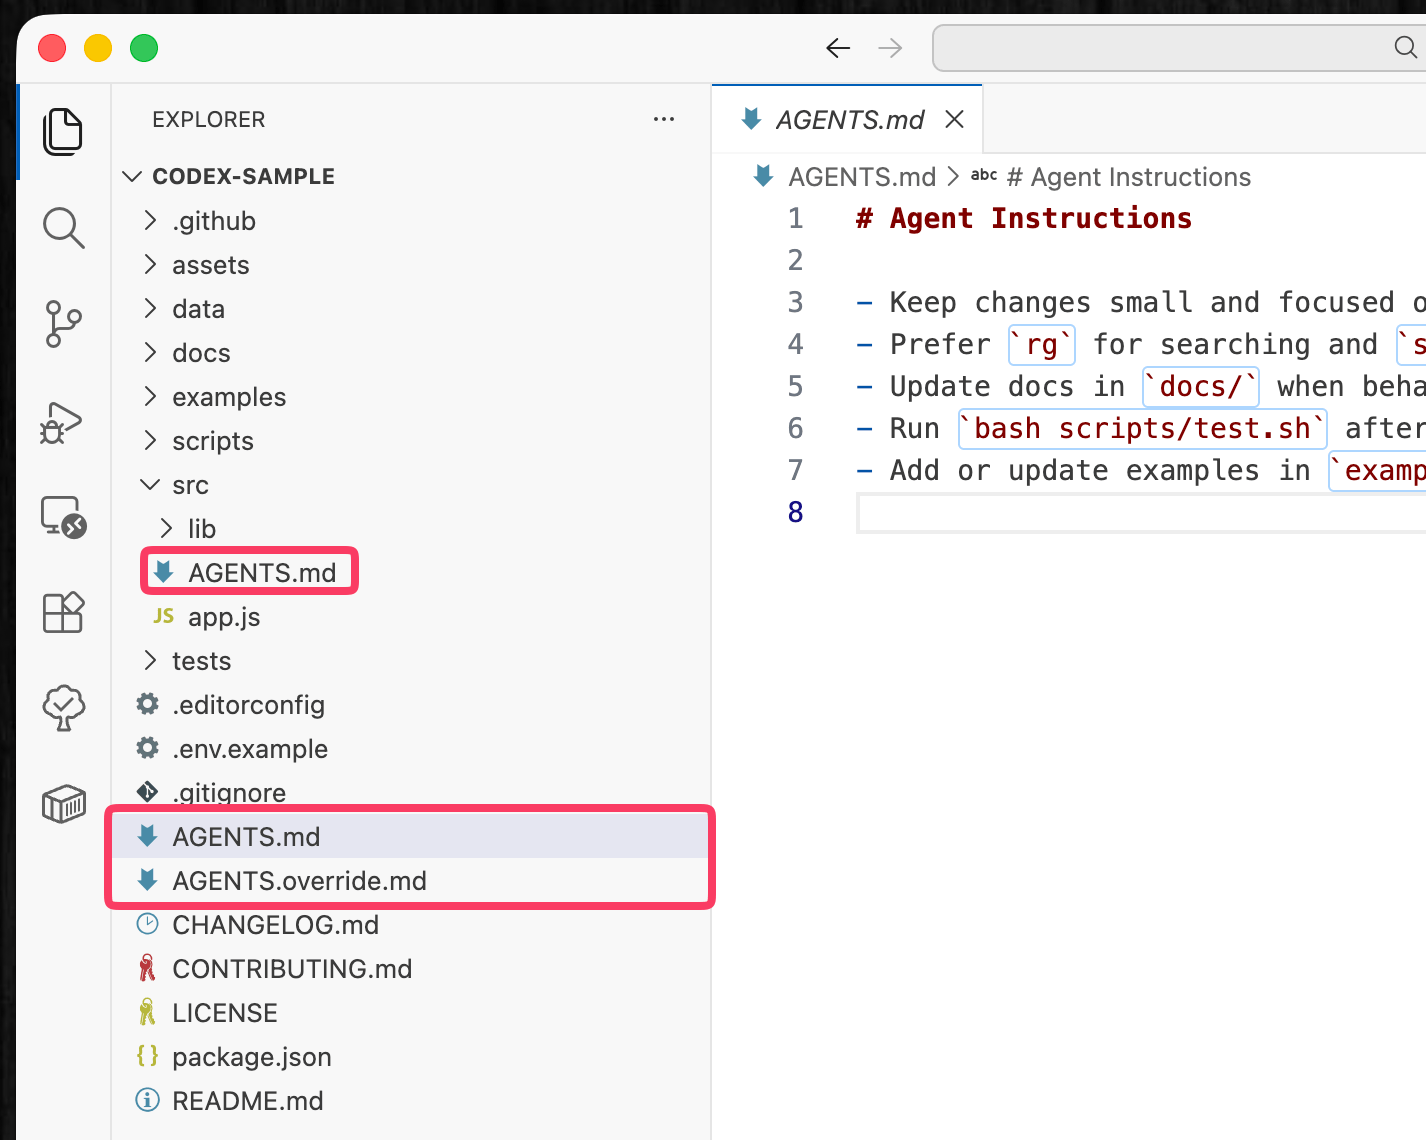1426x1140 pixels.
Task: Open the Search view icon
Action: 63,228
